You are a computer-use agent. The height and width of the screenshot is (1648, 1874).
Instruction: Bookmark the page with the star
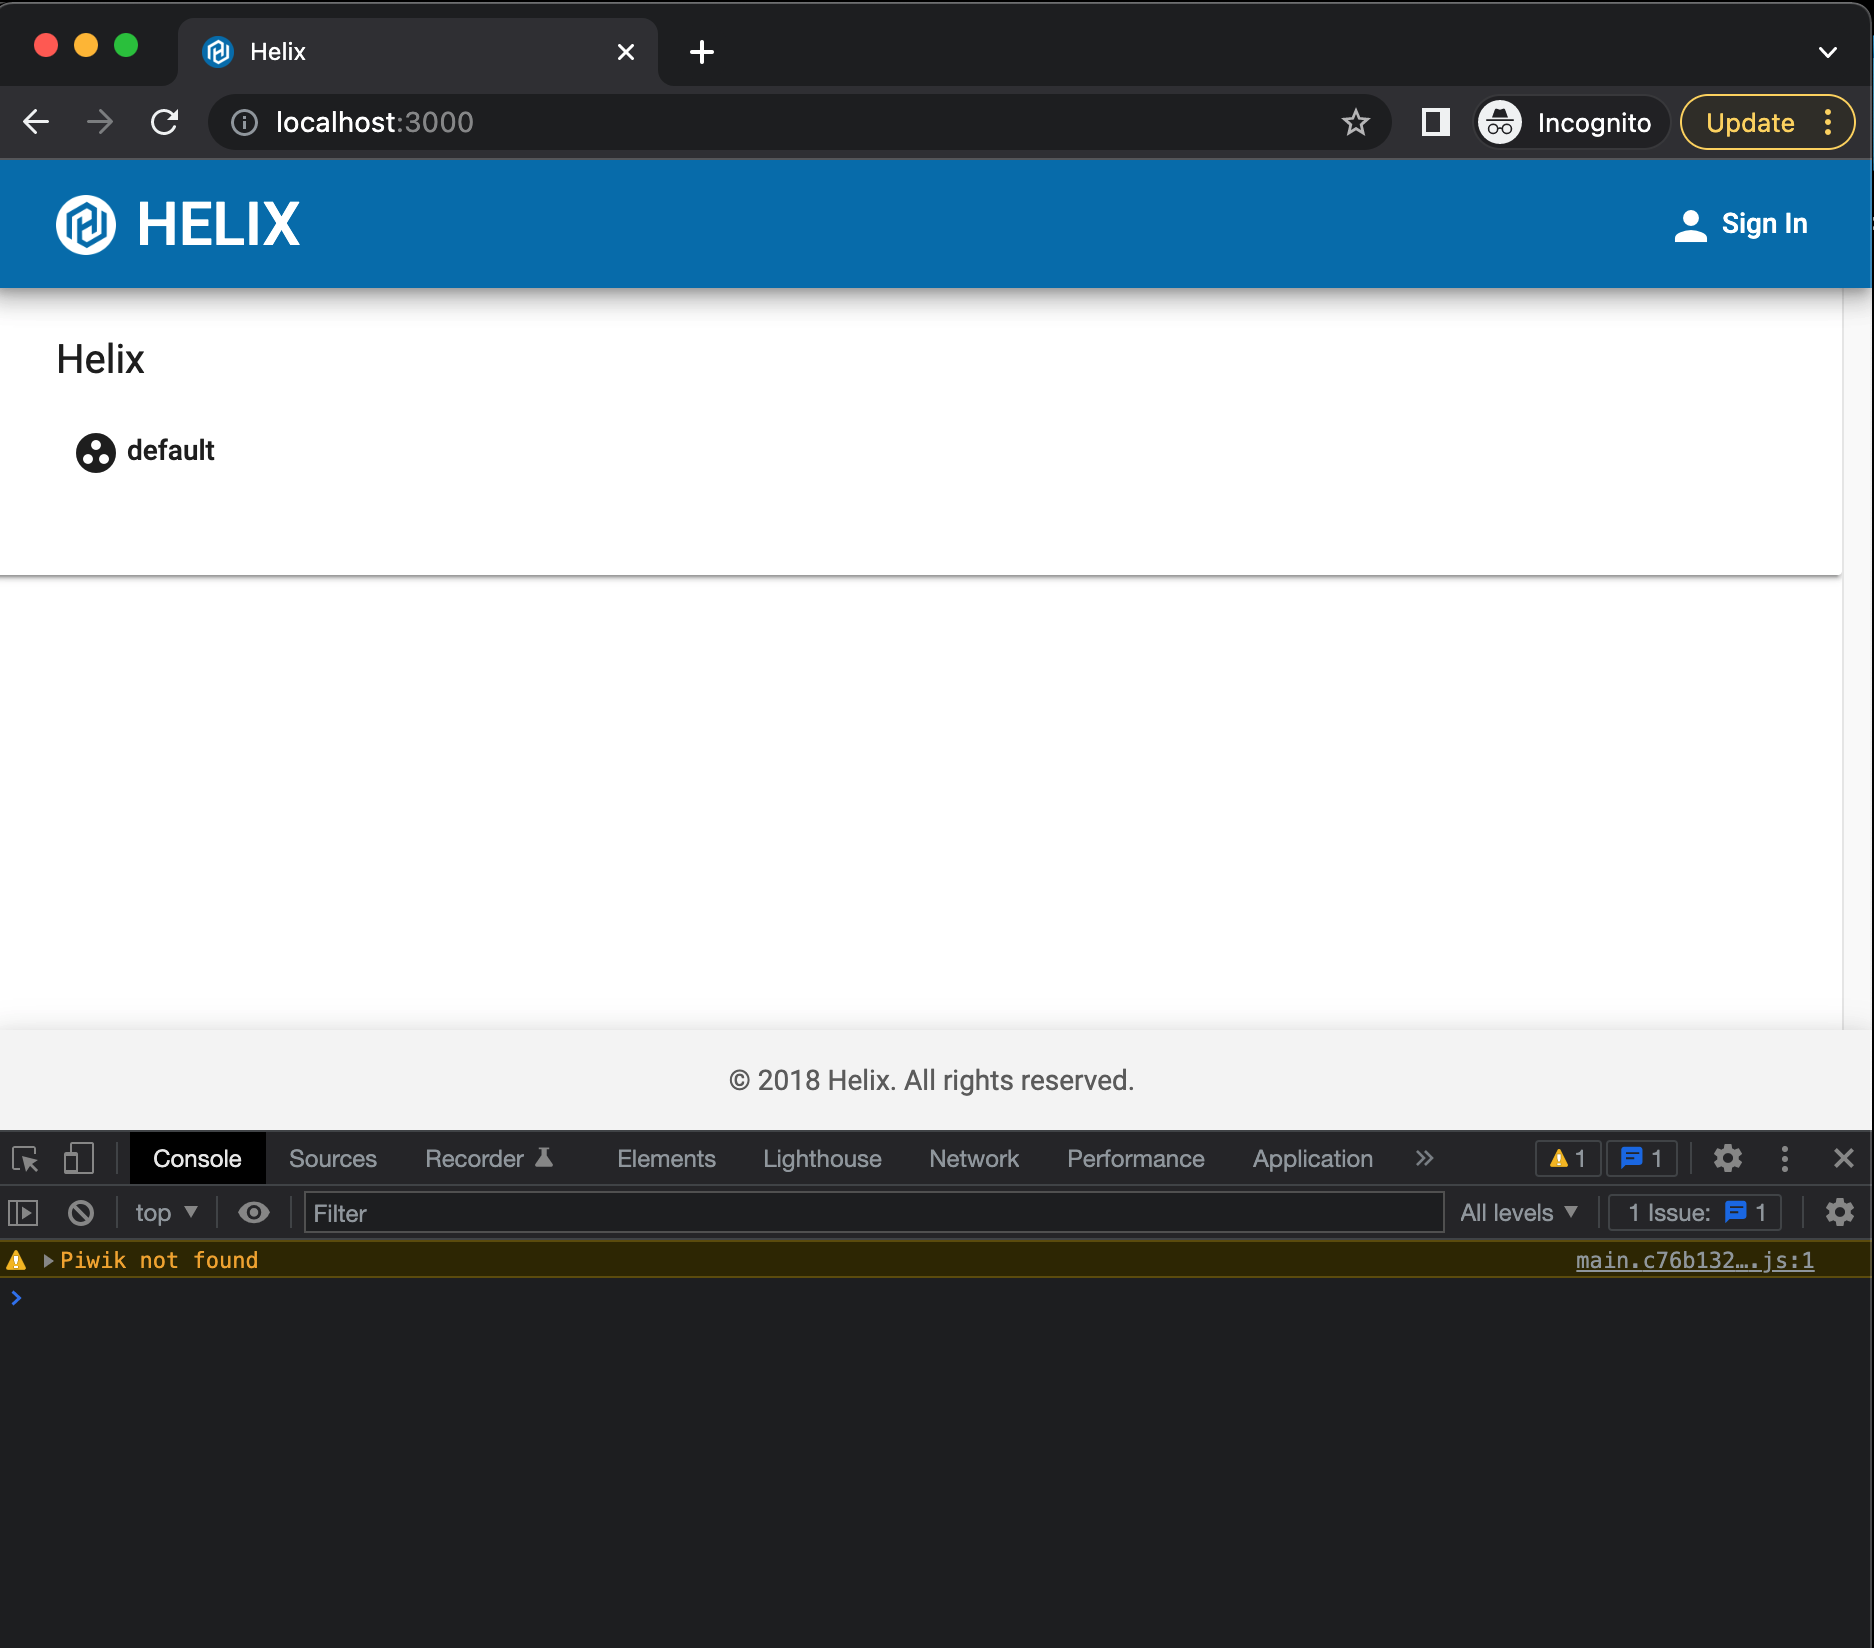1355,122
